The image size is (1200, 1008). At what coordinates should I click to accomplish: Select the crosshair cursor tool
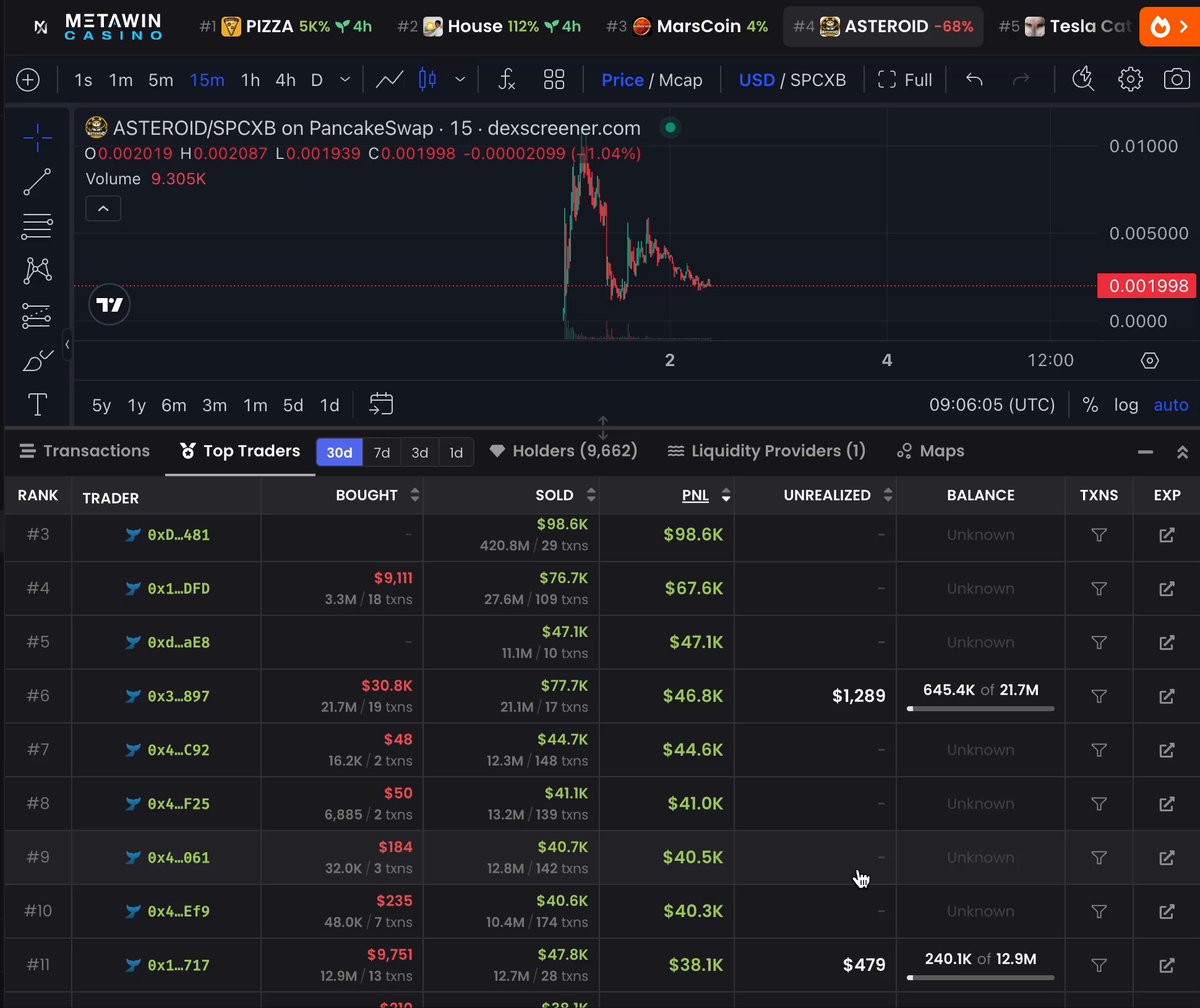pos(37,138)
